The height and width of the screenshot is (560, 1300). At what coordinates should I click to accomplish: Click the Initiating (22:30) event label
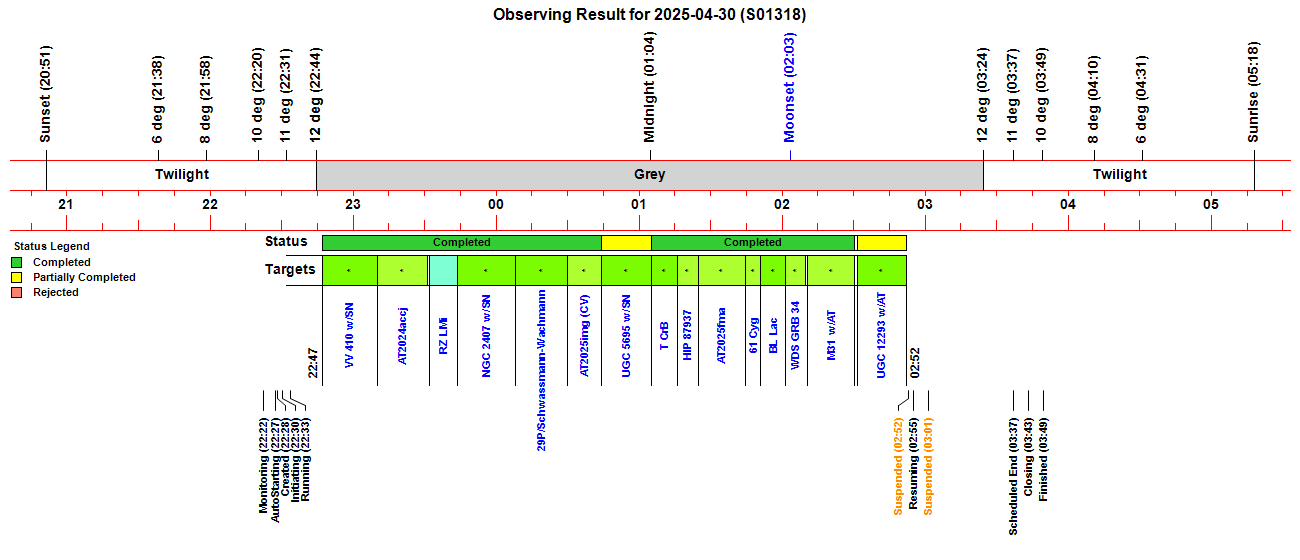pos(295,460)
